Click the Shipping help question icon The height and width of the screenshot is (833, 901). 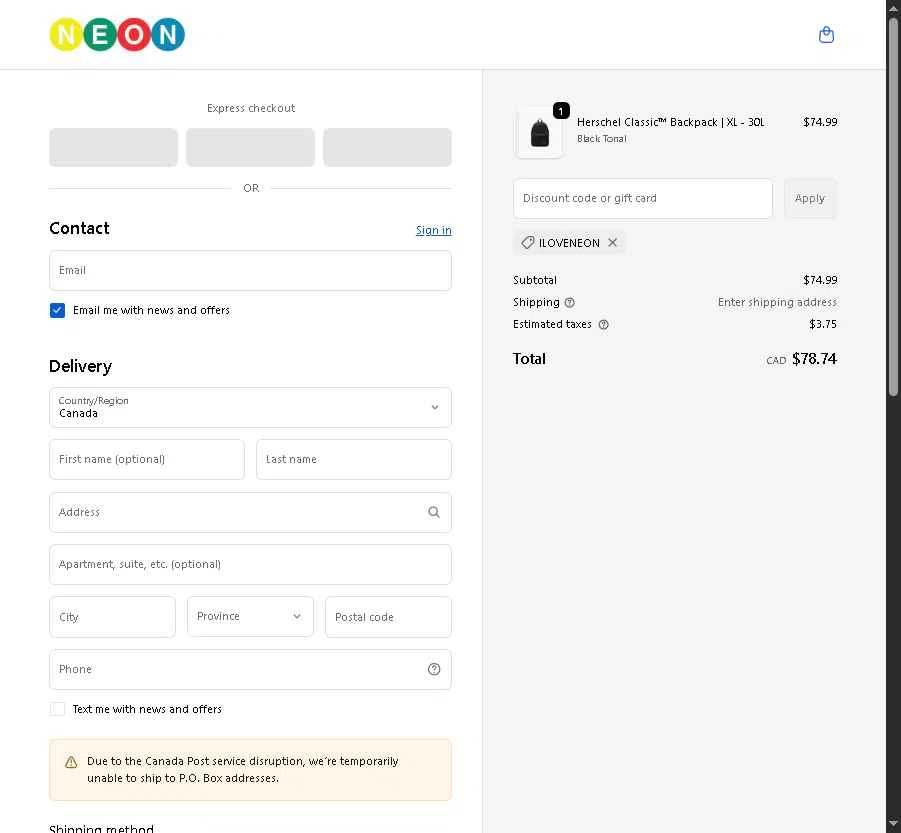coord(569,302)
